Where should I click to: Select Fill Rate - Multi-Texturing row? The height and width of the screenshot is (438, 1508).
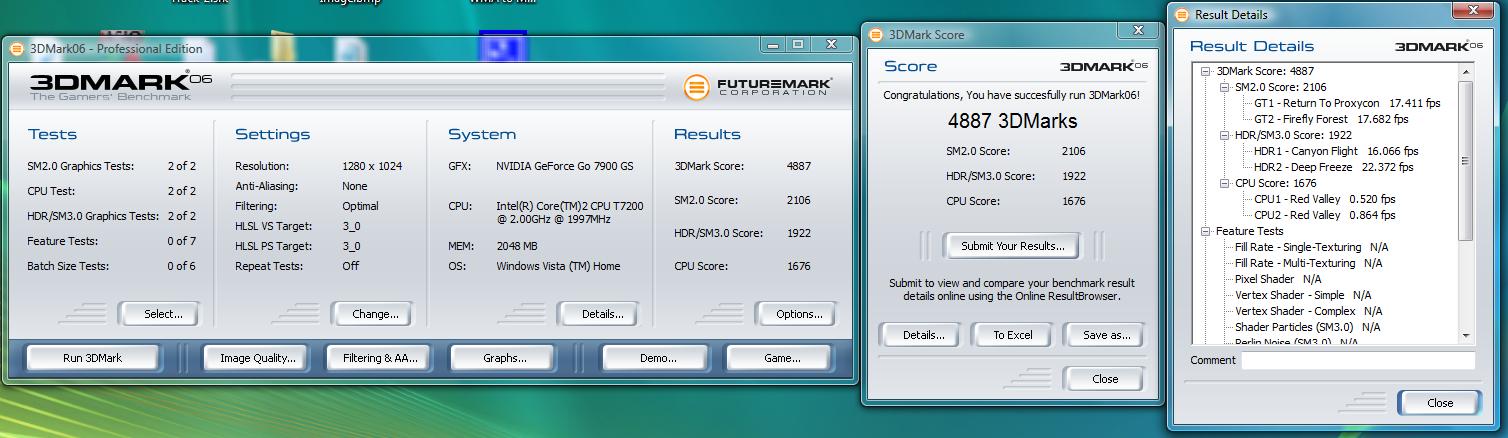1308,263
